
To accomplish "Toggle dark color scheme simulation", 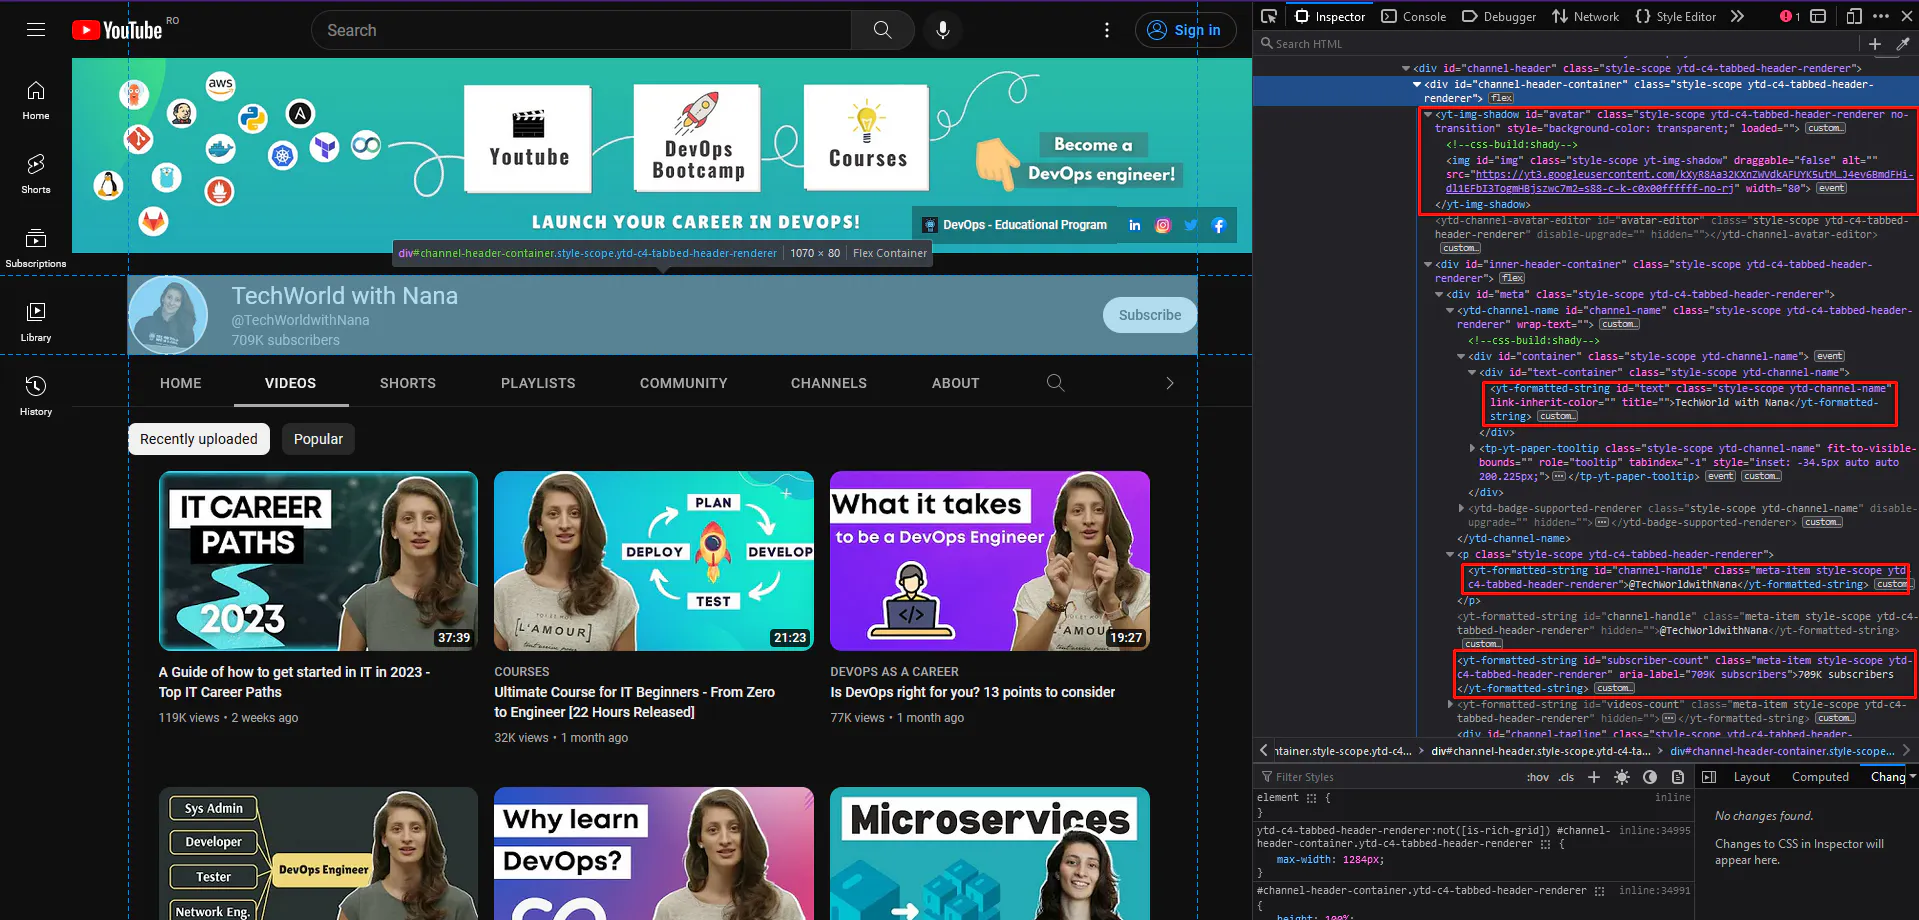I will (1650, 777).
